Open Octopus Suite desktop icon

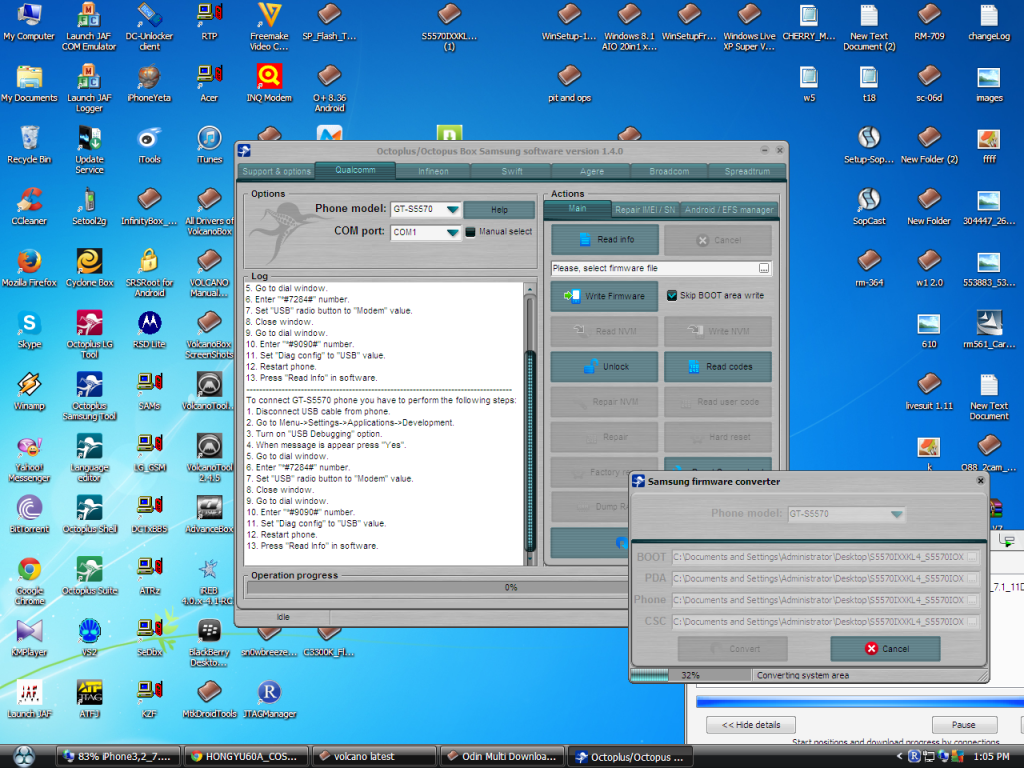click(x=89, y=576)
